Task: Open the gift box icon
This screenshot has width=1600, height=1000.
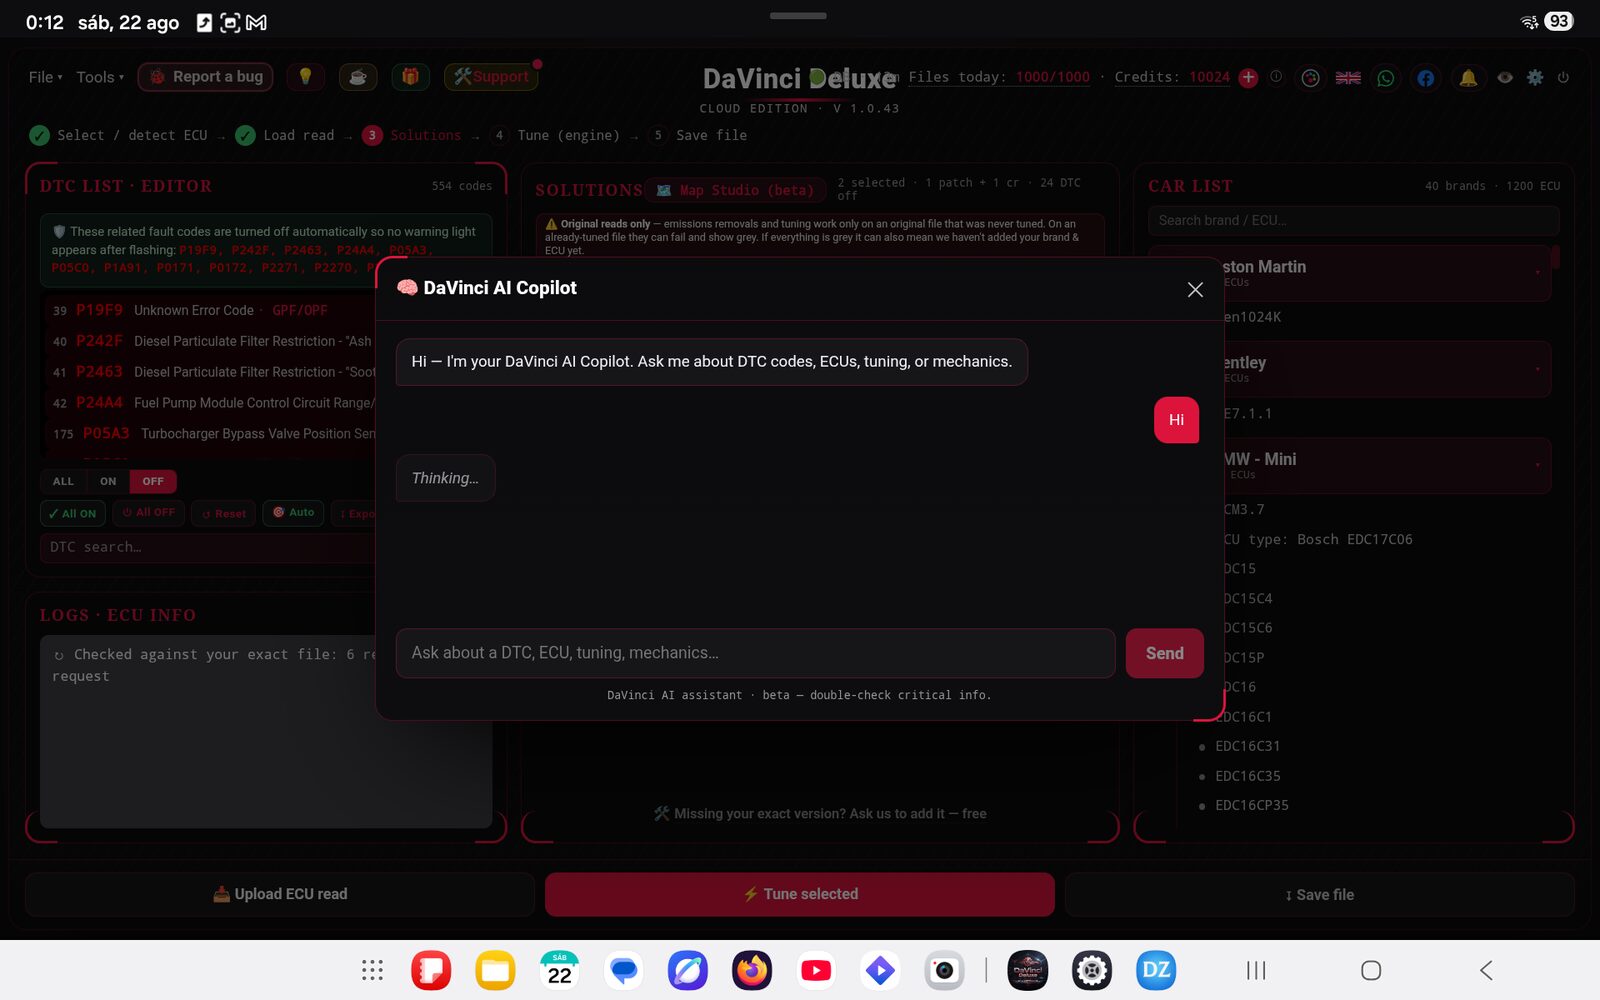Action: 410,77
